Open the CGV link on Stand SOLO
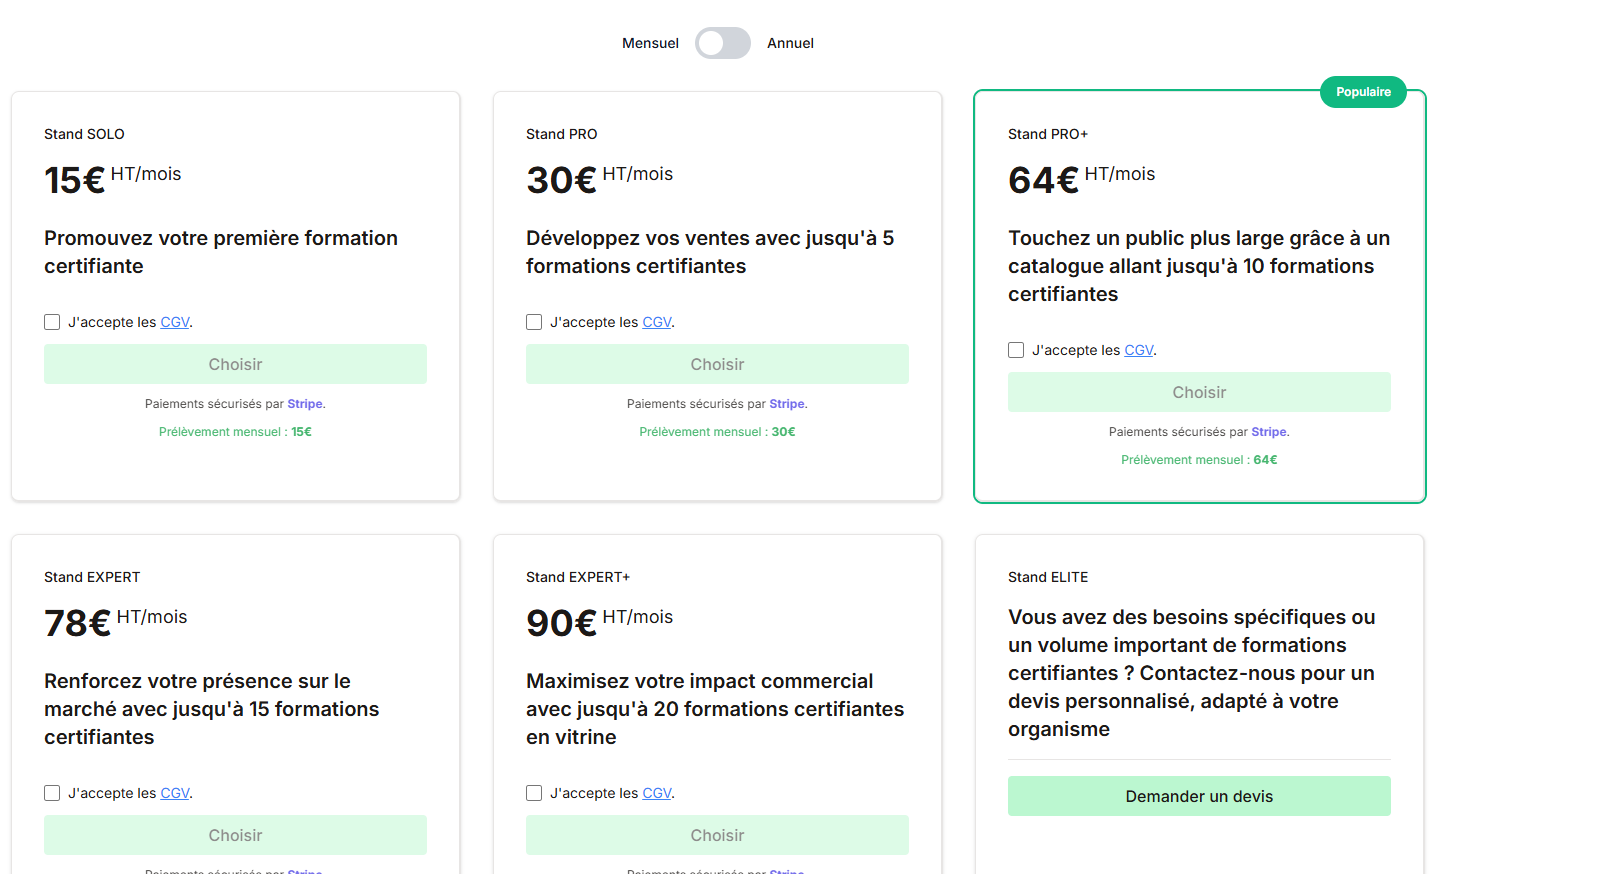Viewport: 1622px width, 874px height. tap(174, 321)
